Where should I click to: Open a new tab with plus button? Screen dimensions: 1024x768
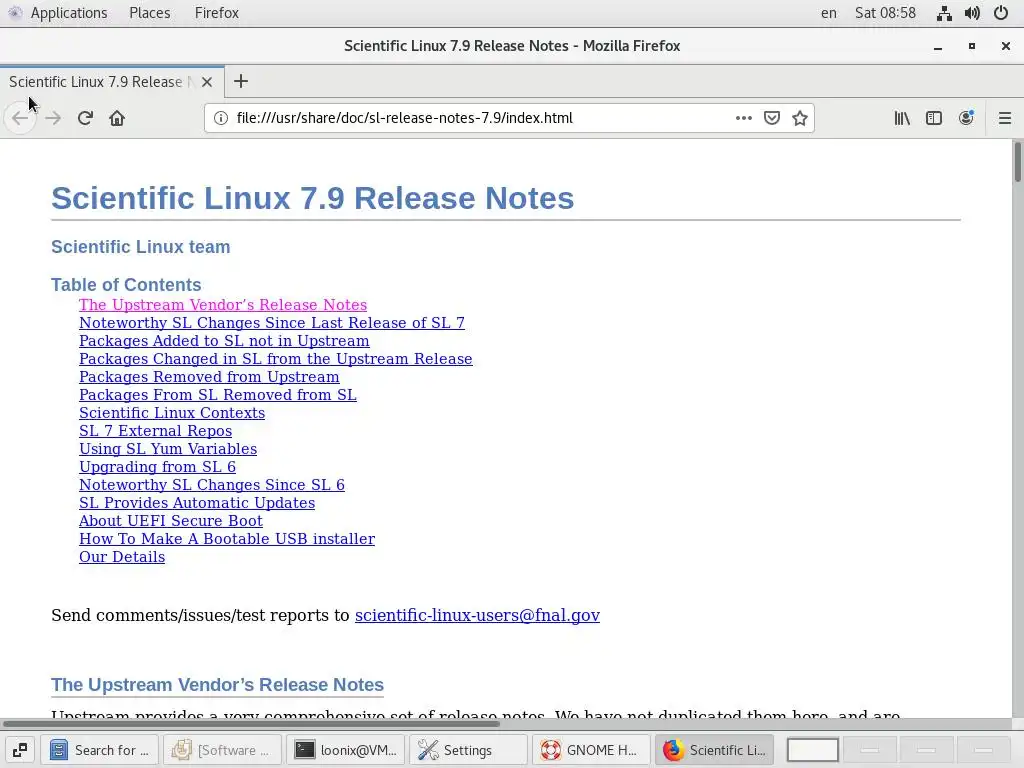(x=241, y=81)
